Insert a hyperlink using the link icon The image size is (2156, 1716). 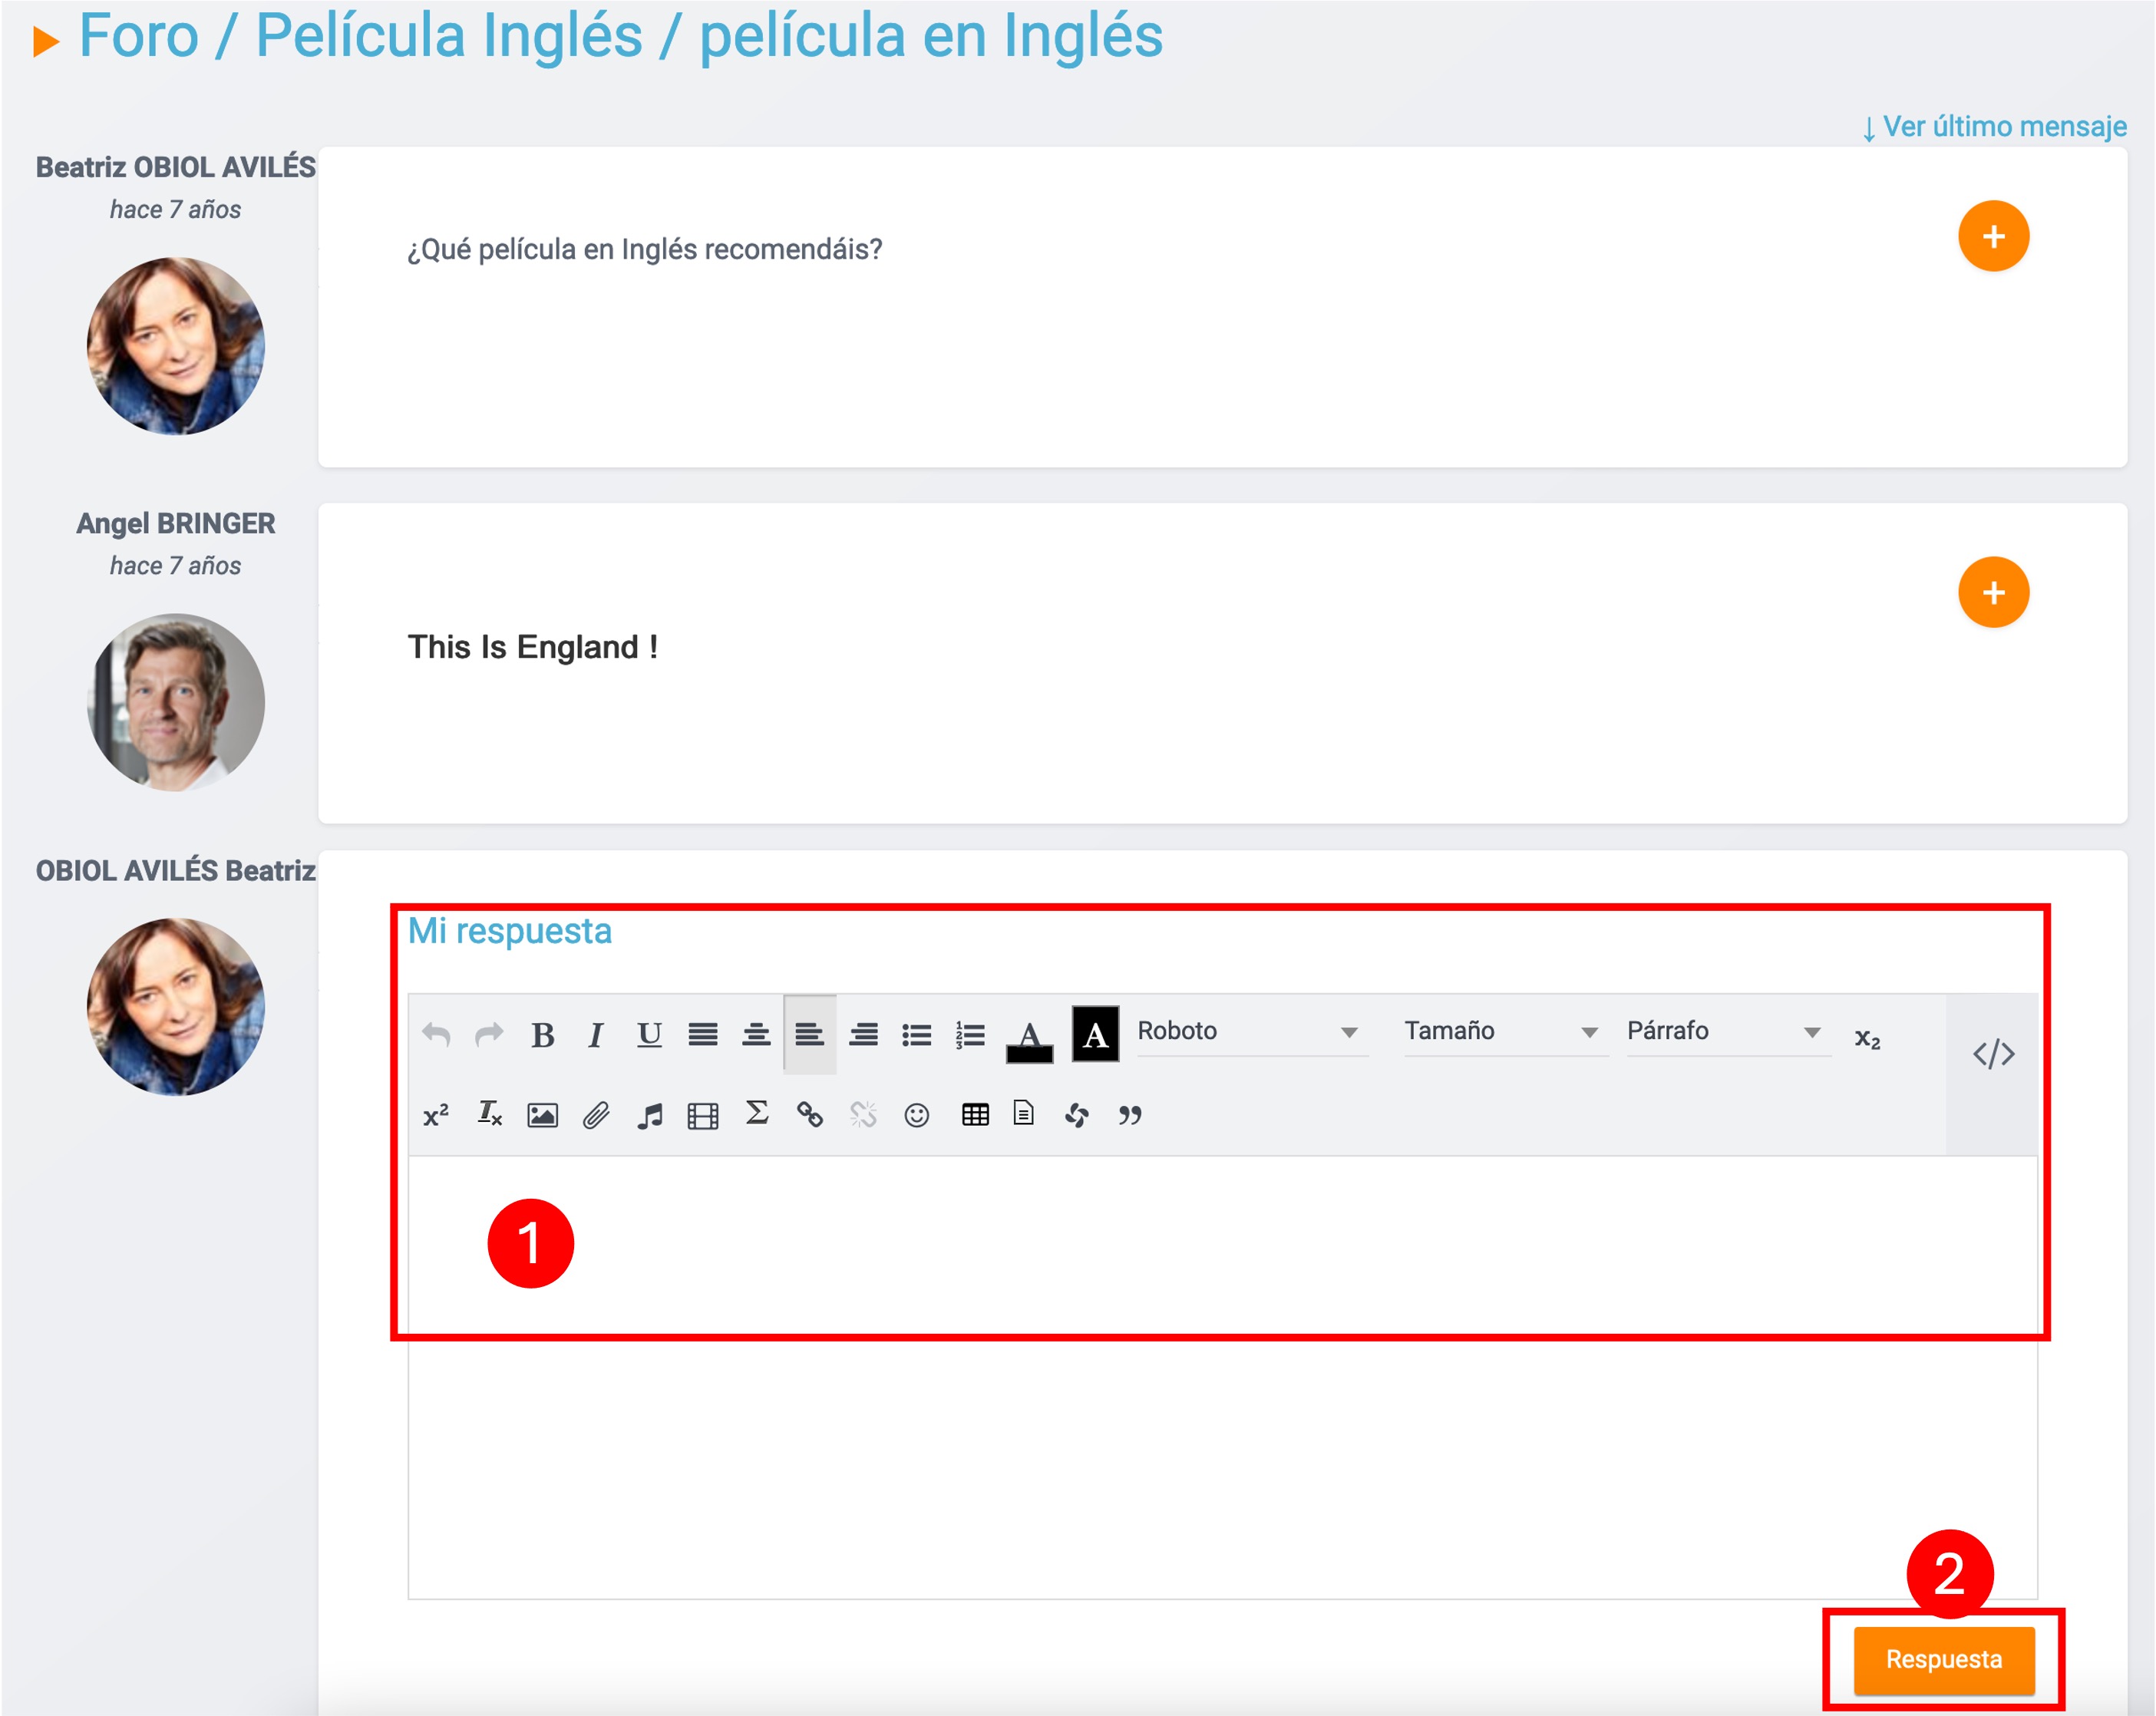[811, 1117]
